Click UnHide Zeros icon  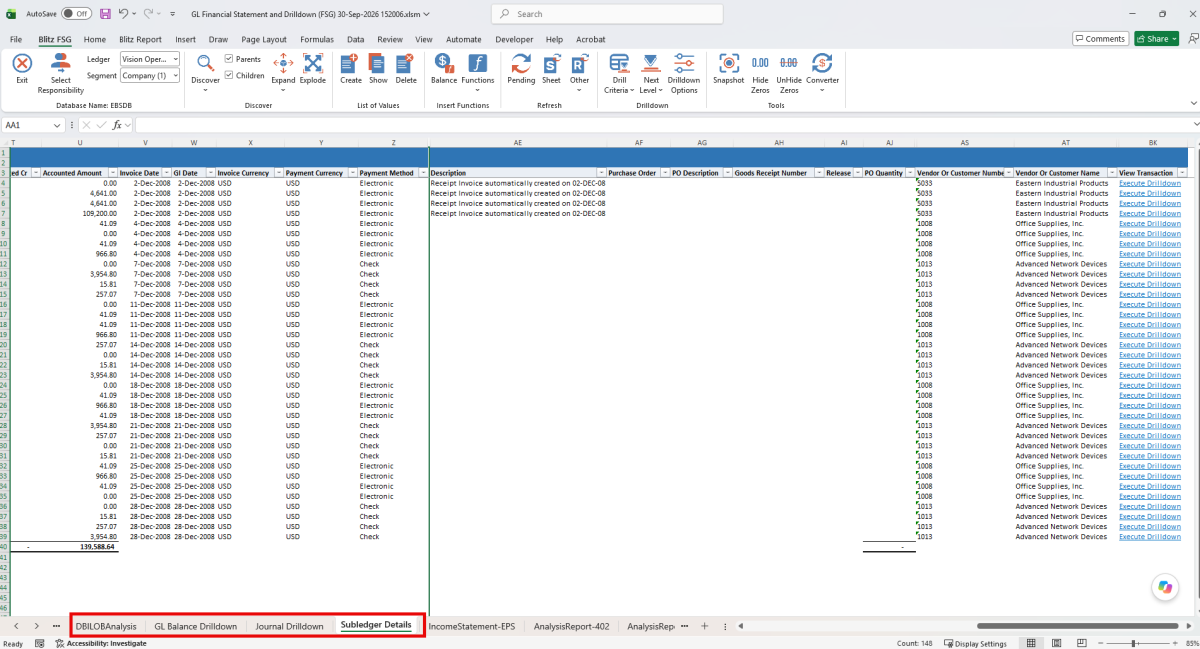pos(789,63)
